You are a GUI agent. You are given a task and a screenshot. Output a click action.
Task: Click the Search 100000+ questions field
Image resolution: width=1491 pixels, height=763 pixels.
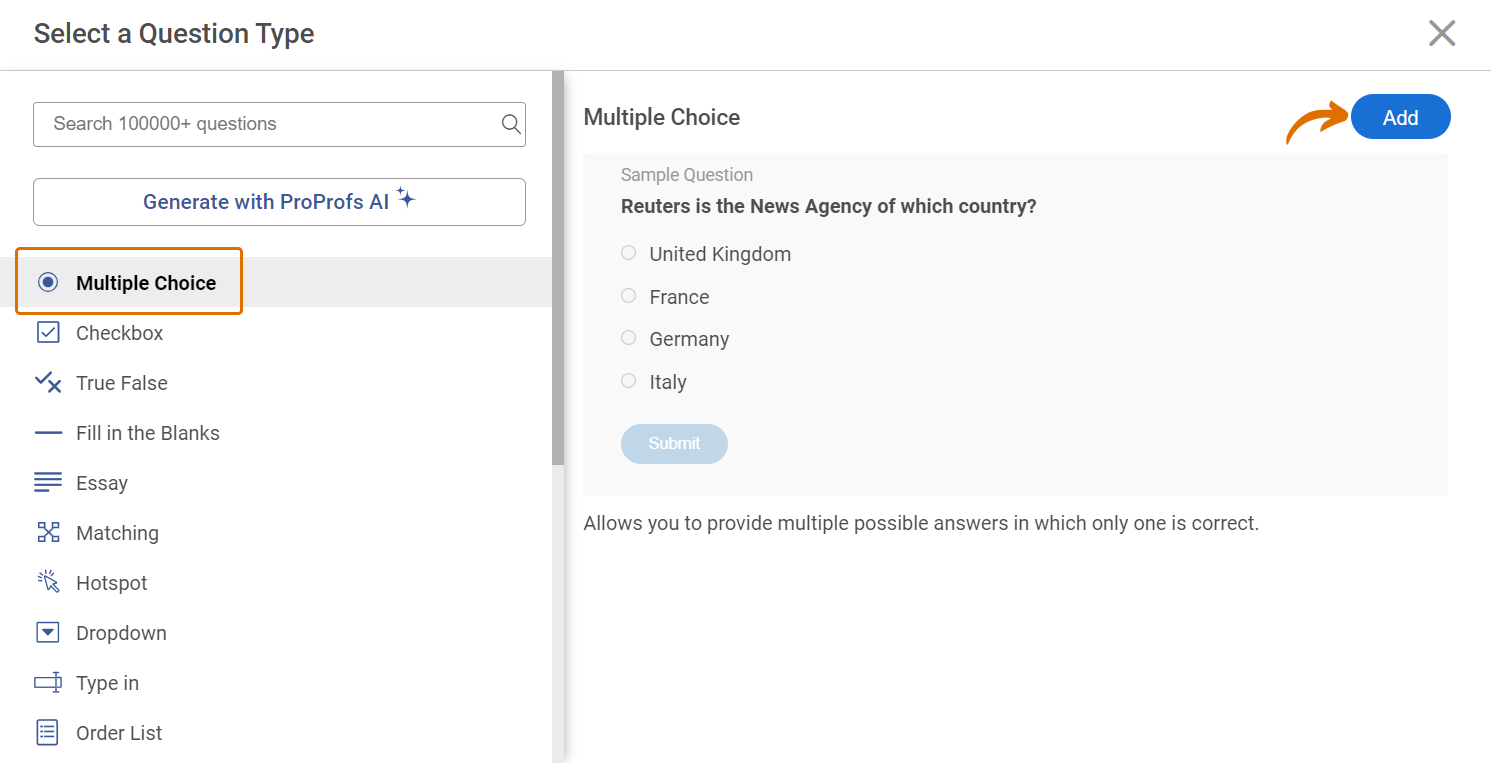[x=265, y=124]
